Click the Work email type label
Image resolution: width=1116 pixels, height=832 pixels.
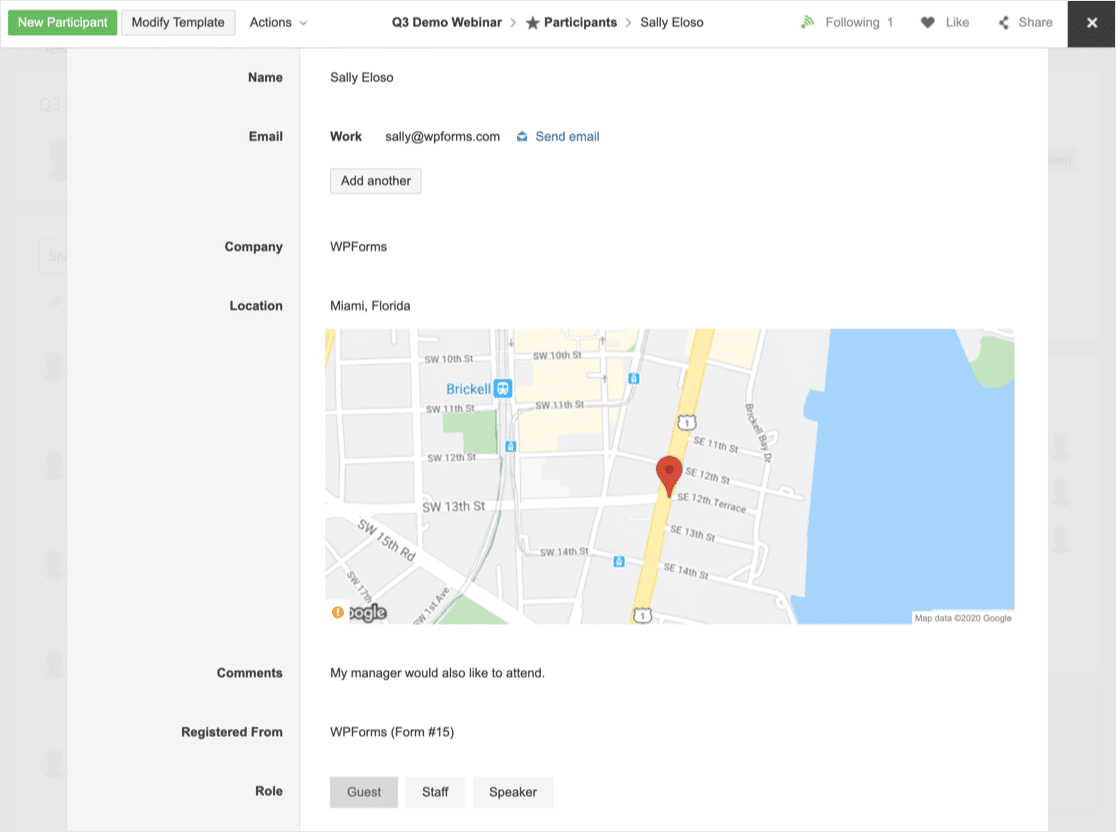tap(346, 137)
